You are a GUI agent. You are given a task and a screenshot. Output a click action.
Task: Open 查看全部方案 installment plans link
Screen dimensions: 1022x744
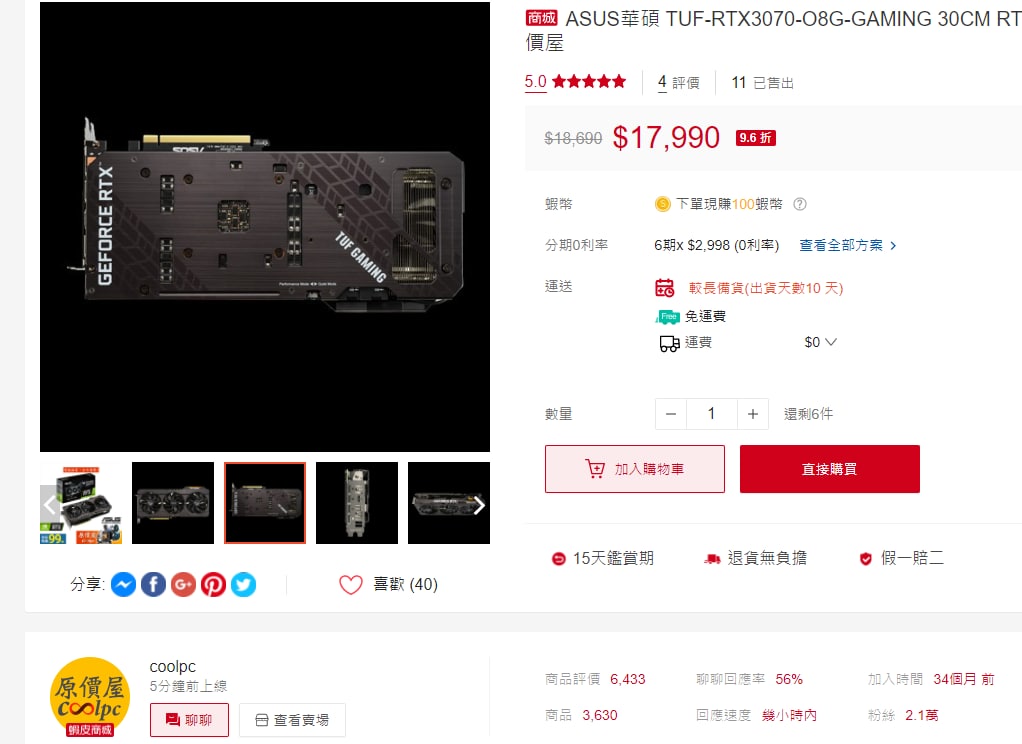point(848,245)
